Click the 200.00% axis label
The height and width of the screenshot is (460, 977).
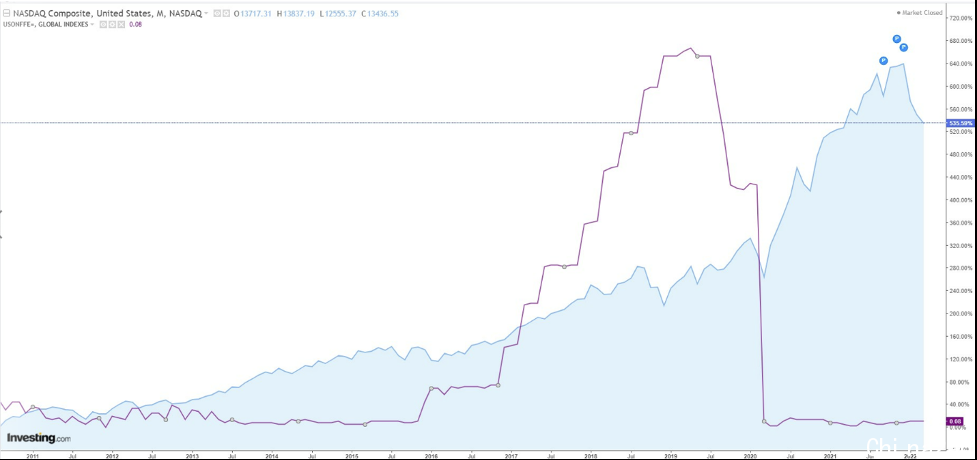(x=962, y=314)
